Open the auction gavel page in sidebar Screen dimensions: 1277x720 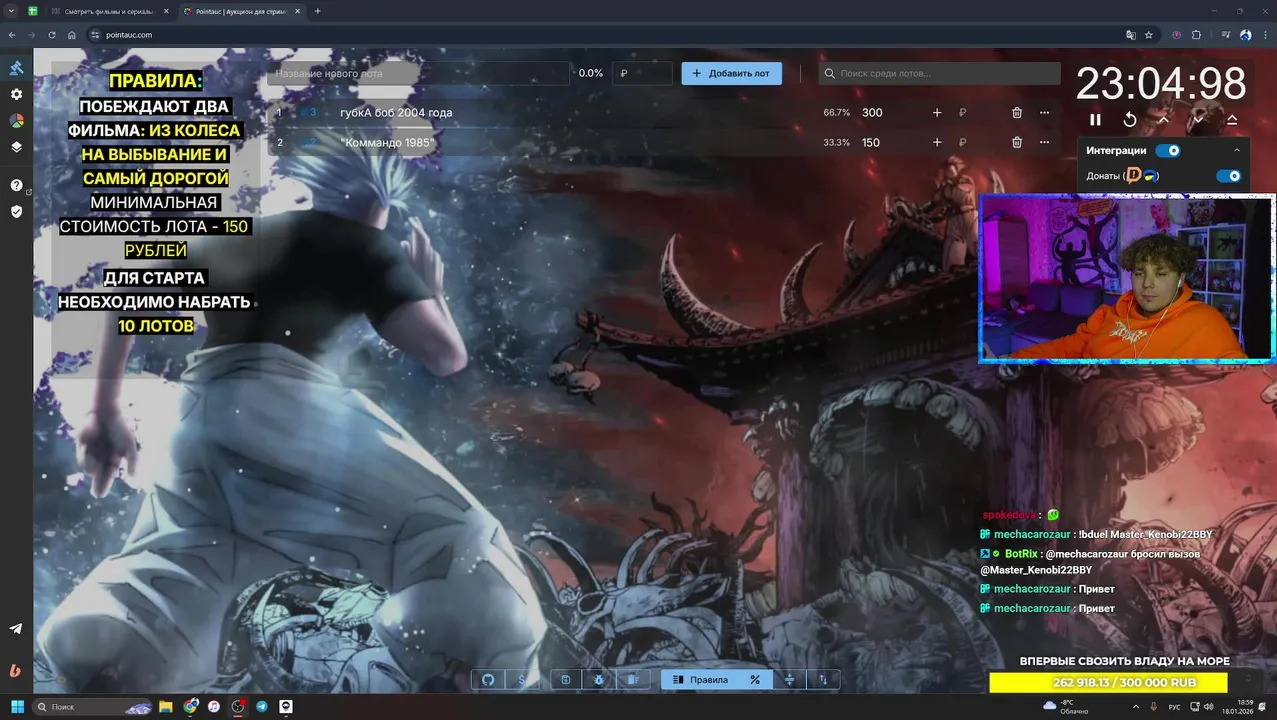tap(16, 68)
